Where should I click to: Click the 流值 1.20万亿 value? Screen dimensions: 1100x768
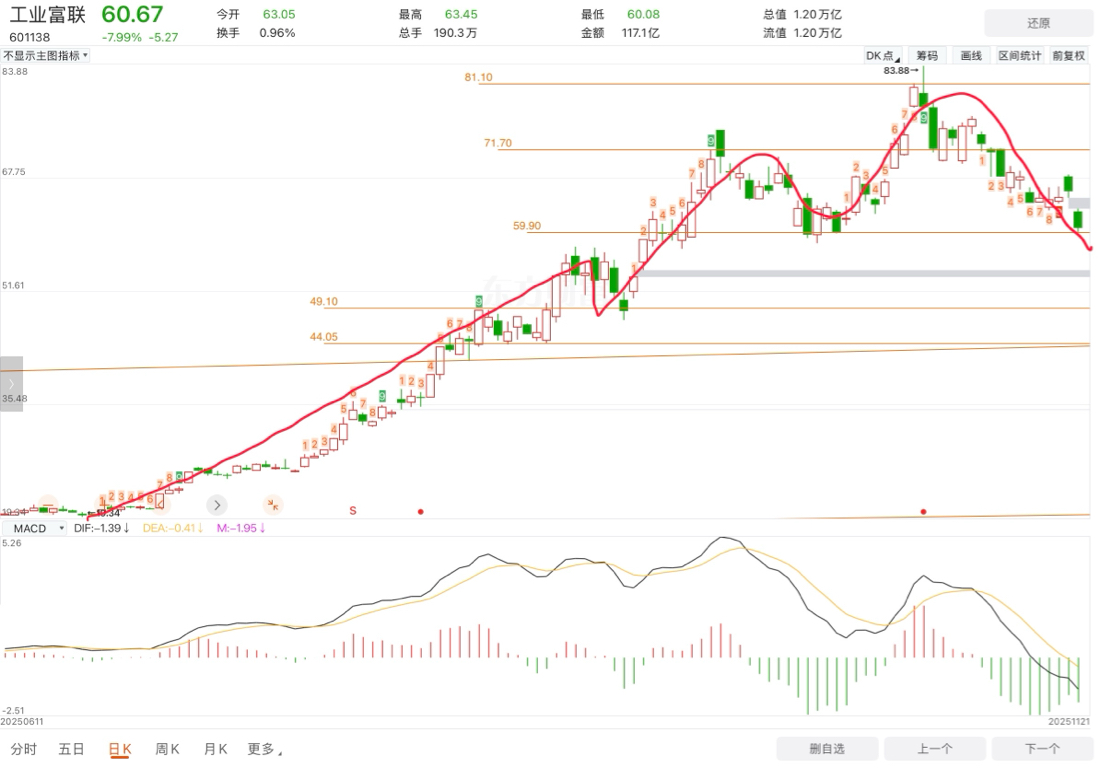[x=818, y=33]
